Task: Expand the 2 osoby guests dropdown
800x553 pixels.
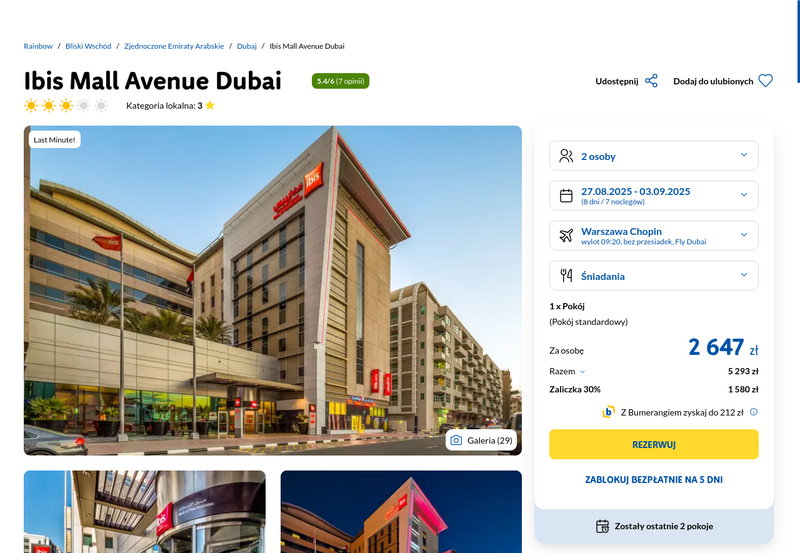Action: pyautogui.click(x=654, y=156)
